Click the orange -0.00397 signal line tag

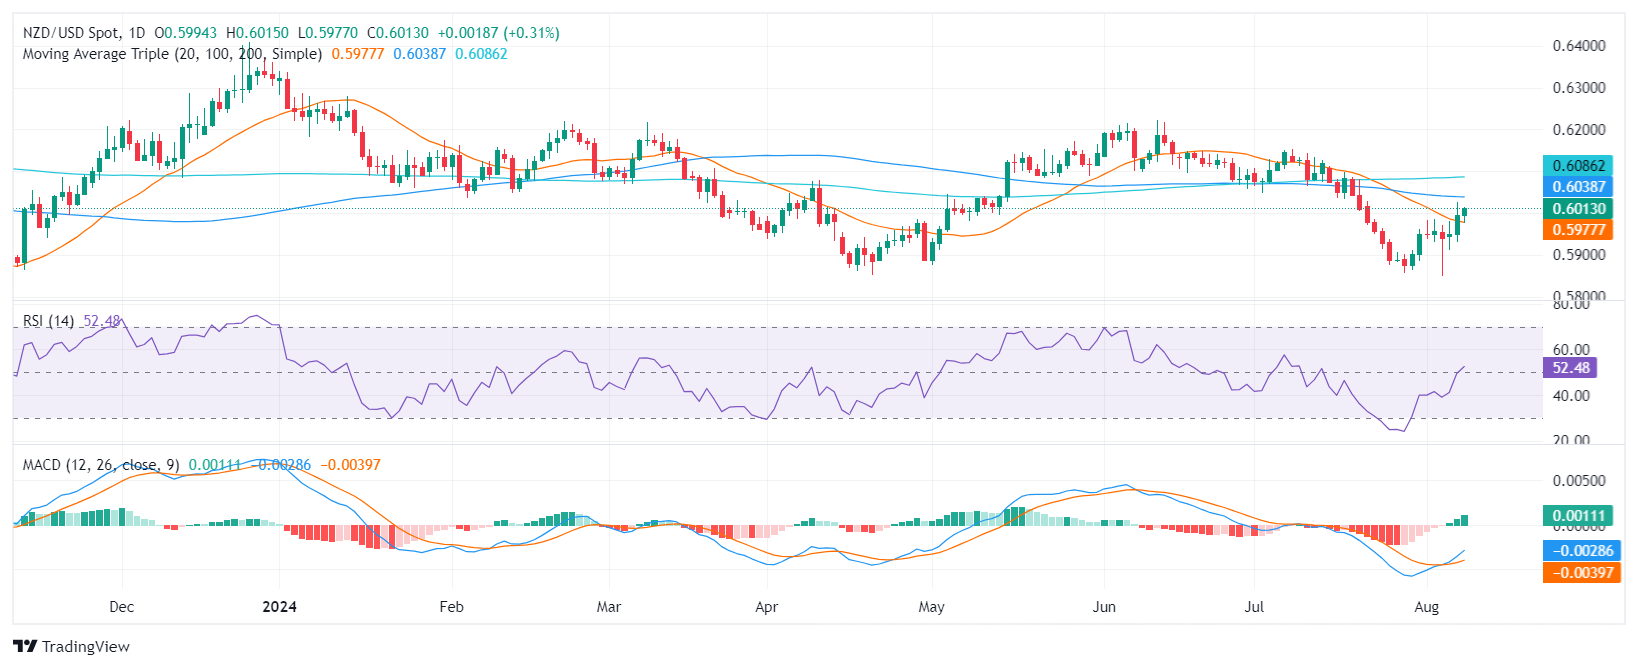pyautogui.click(x=1580, y=573)
